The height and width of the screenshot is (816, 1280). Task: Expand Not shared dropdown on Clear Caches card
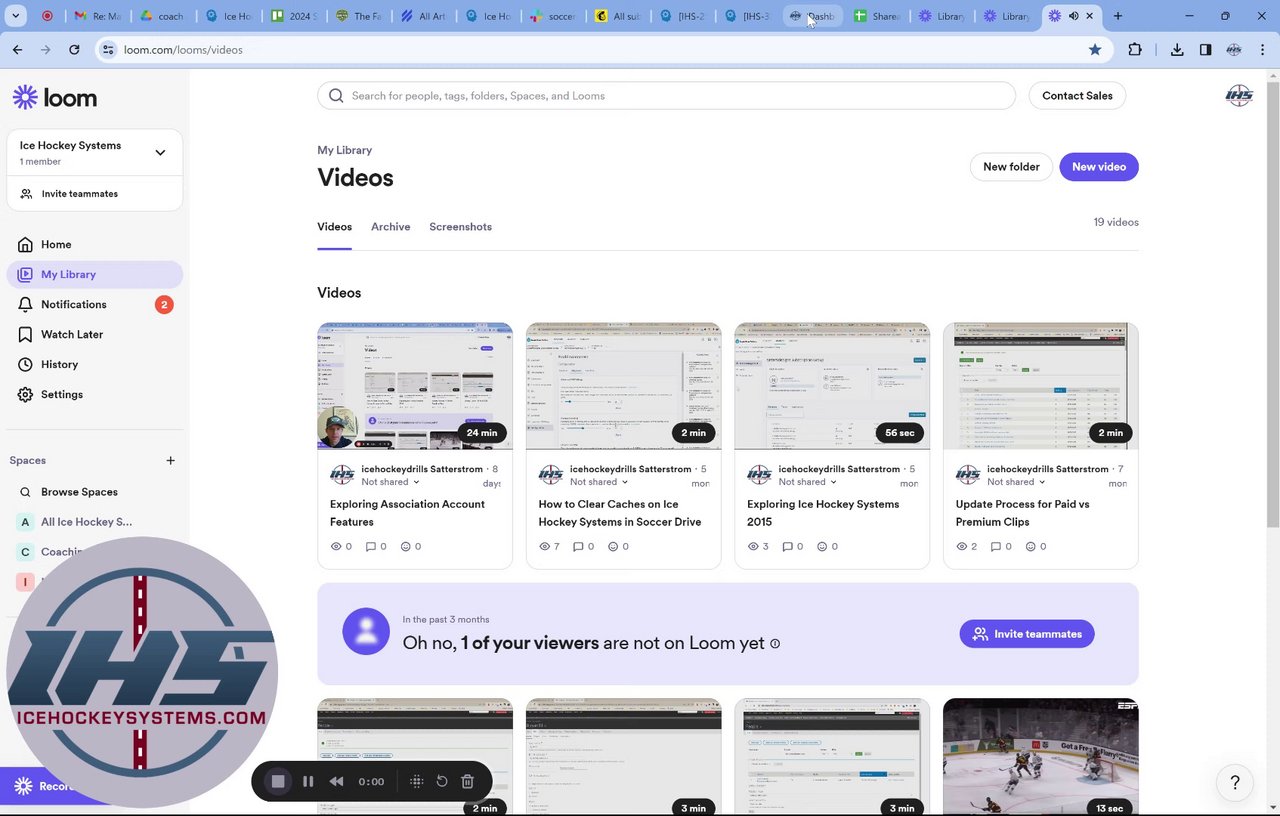(599, 482)
